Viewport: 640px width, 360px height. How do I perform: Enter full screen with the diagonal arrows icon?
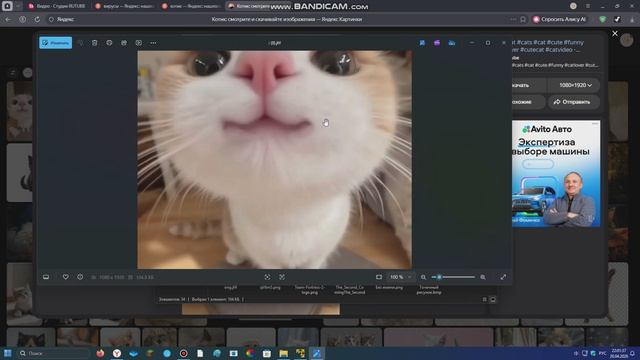(503, 277)
